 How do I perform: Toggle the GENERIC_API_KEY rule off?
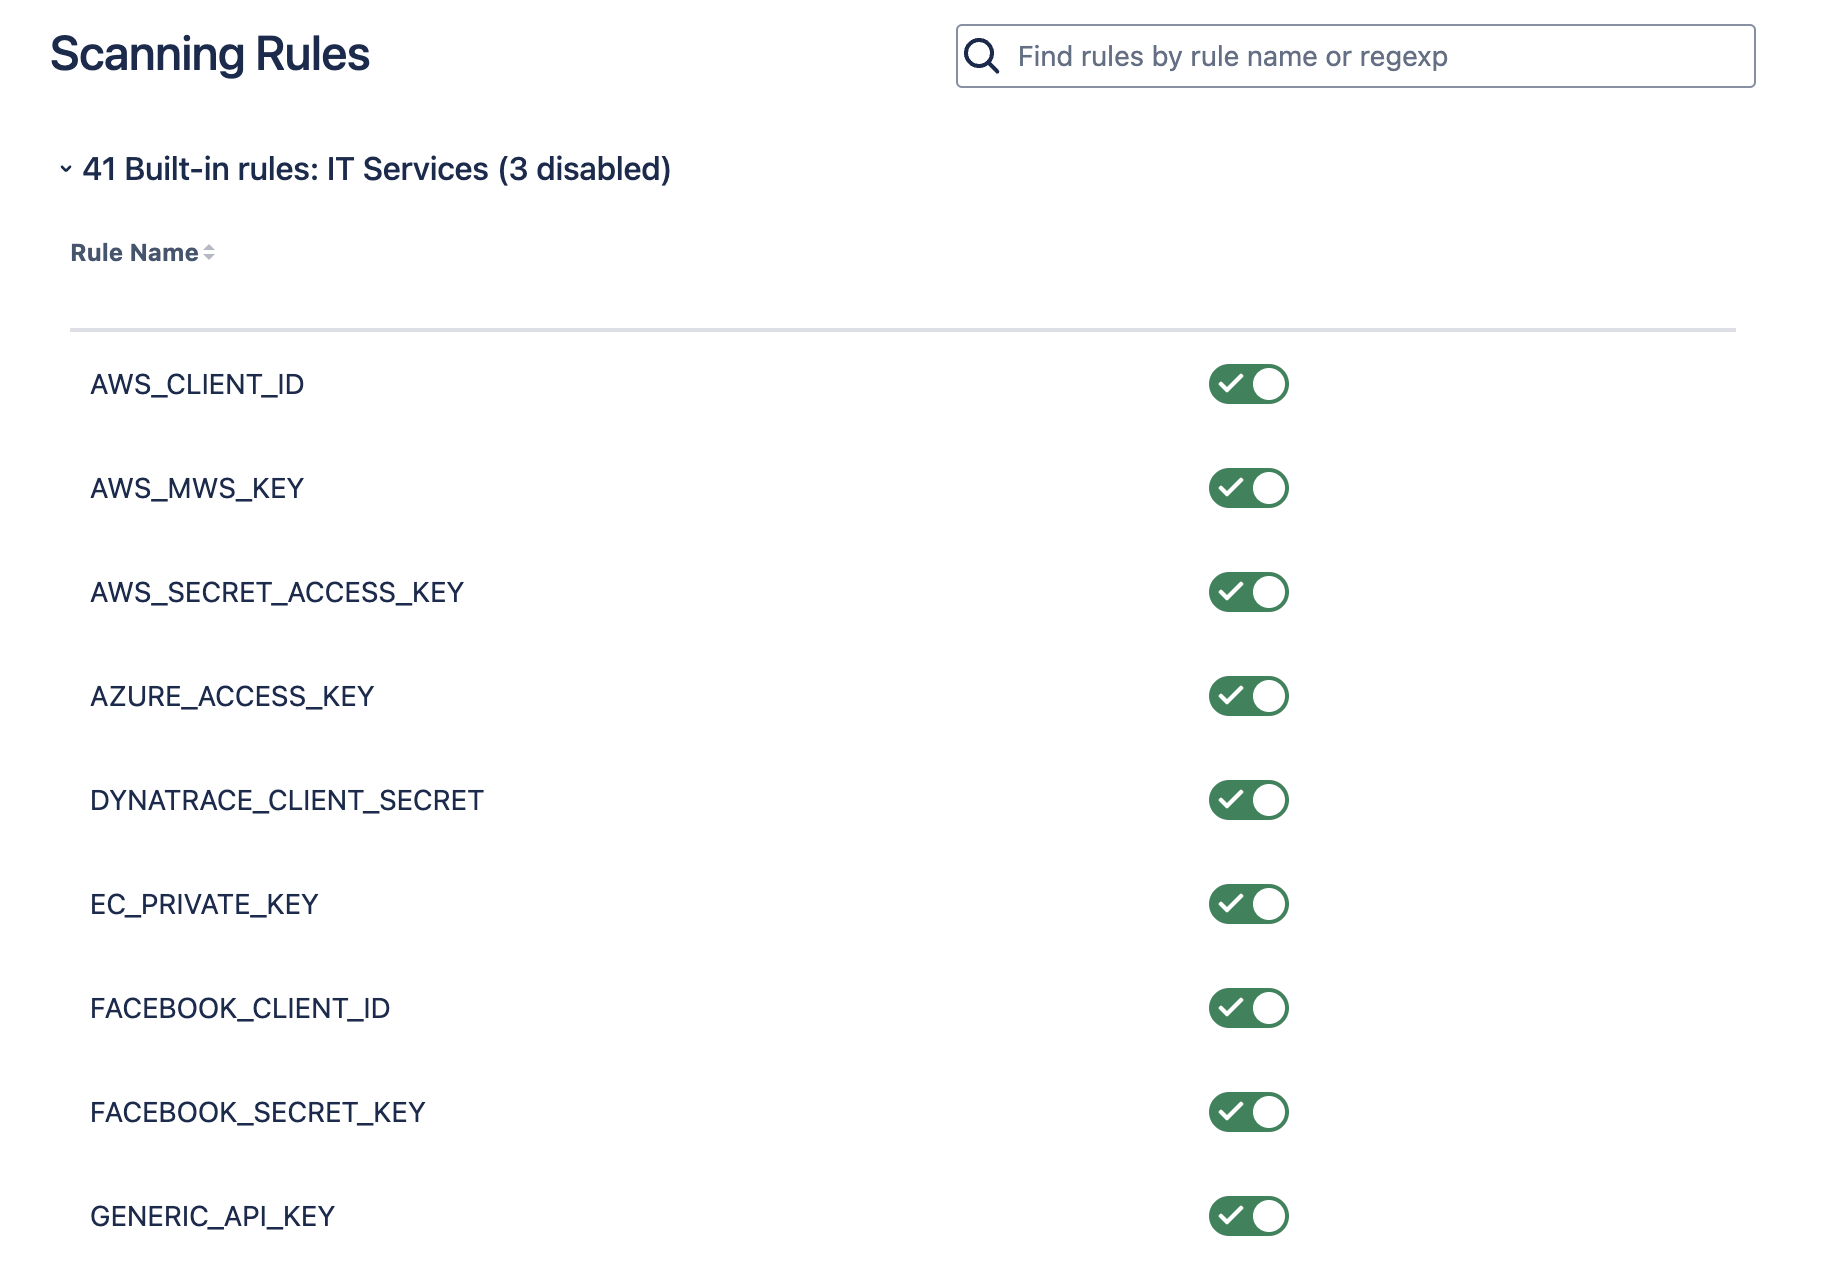point(1248,1216)
